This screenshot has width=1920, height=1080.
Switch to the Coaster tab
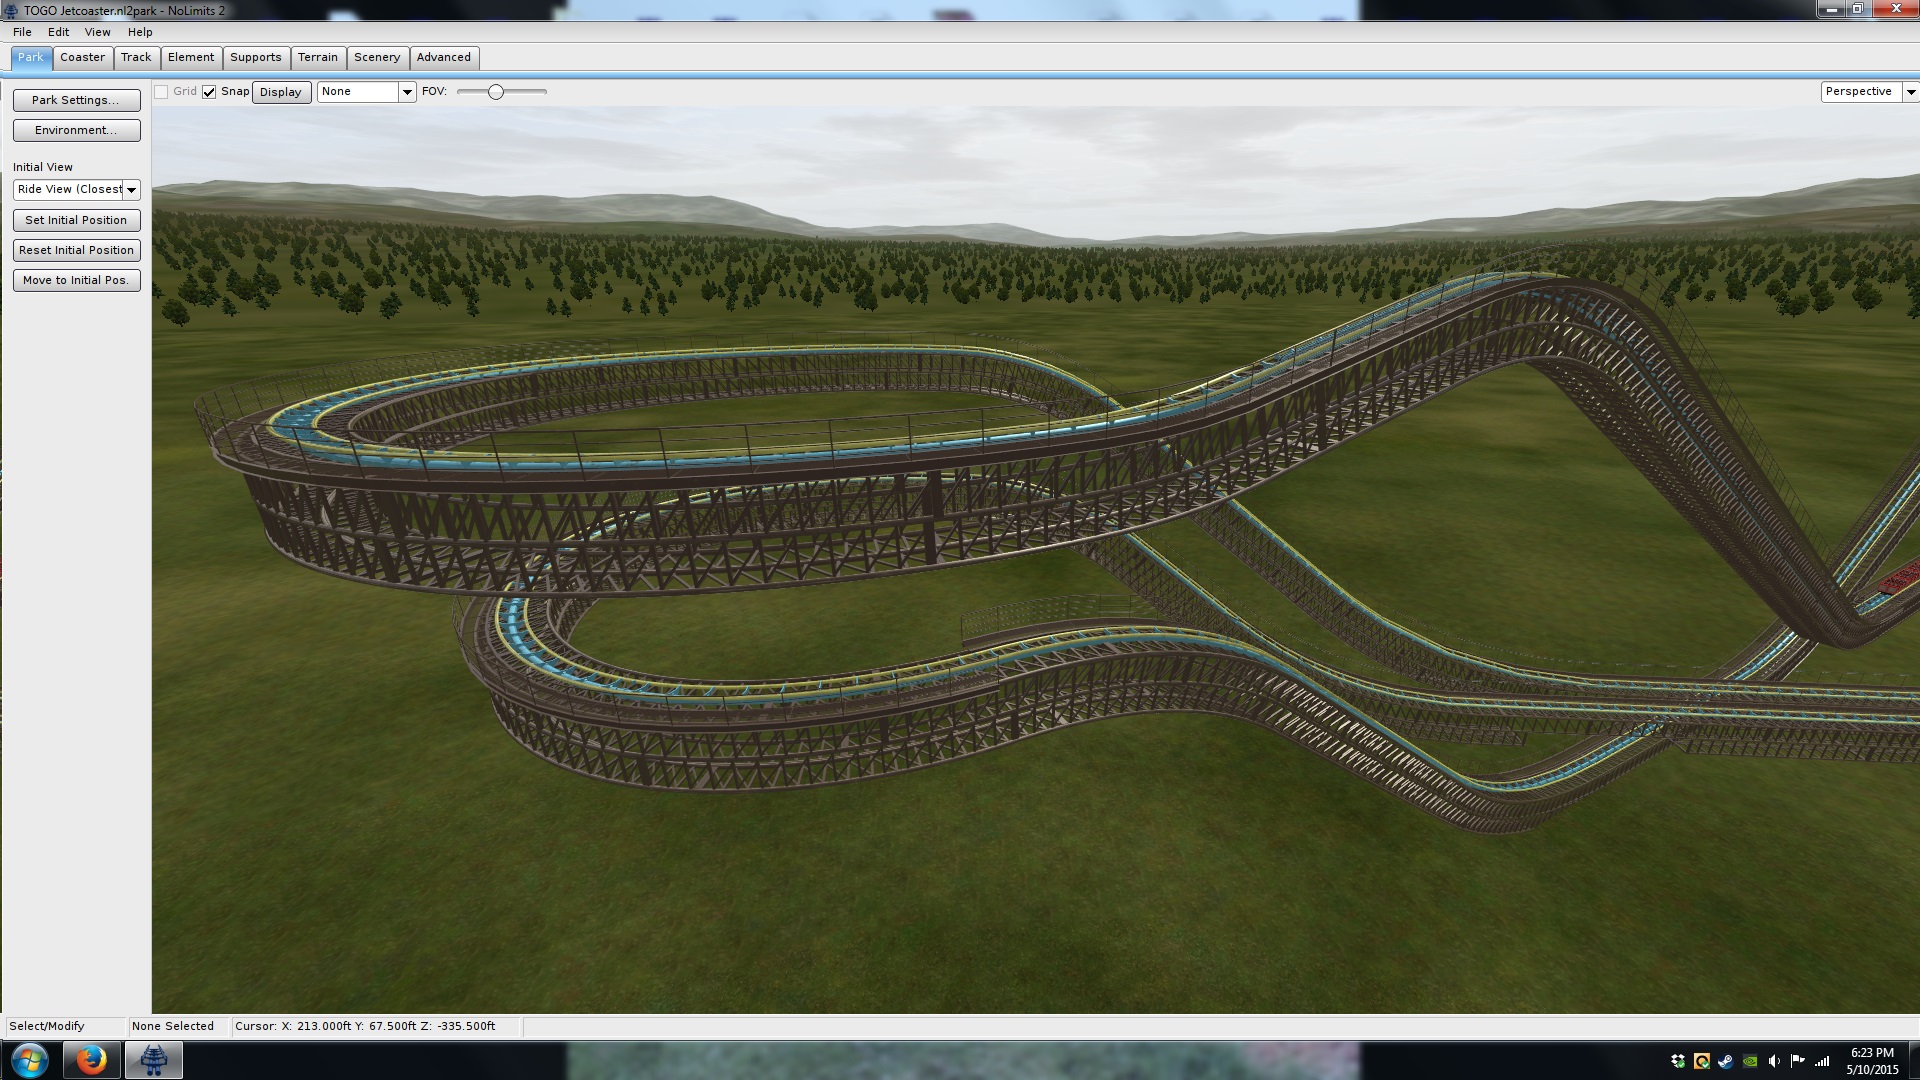click(82, 57)
